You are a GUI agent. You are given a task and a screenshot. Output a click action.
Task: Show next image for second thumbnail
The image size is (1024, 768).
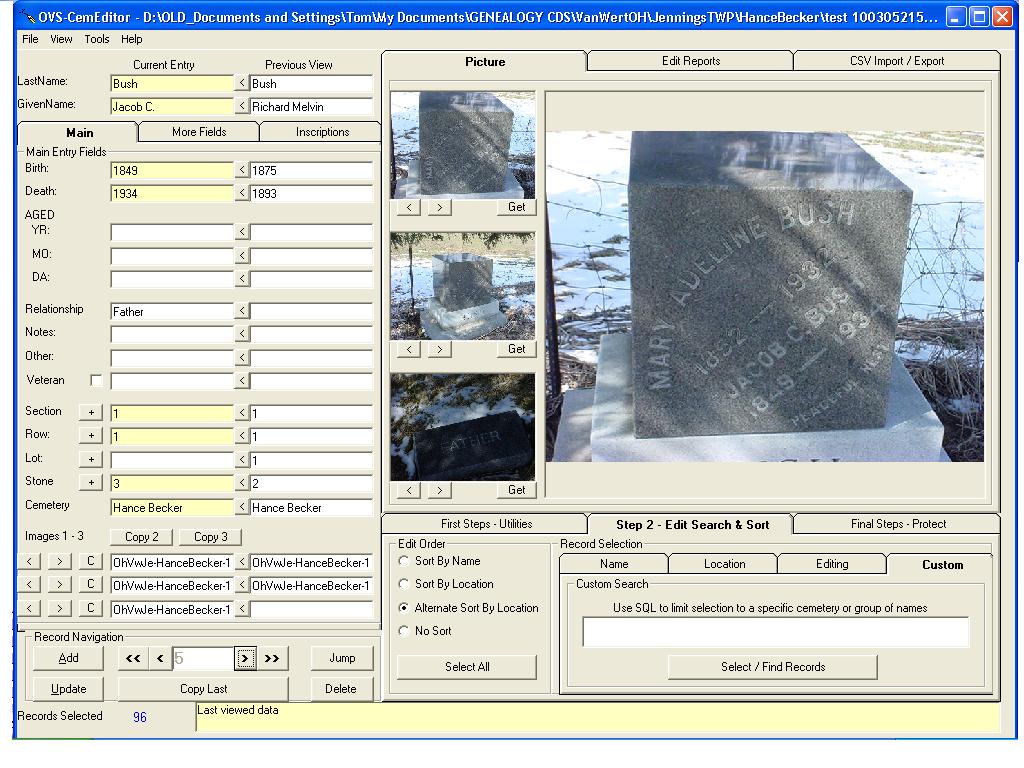440,349
